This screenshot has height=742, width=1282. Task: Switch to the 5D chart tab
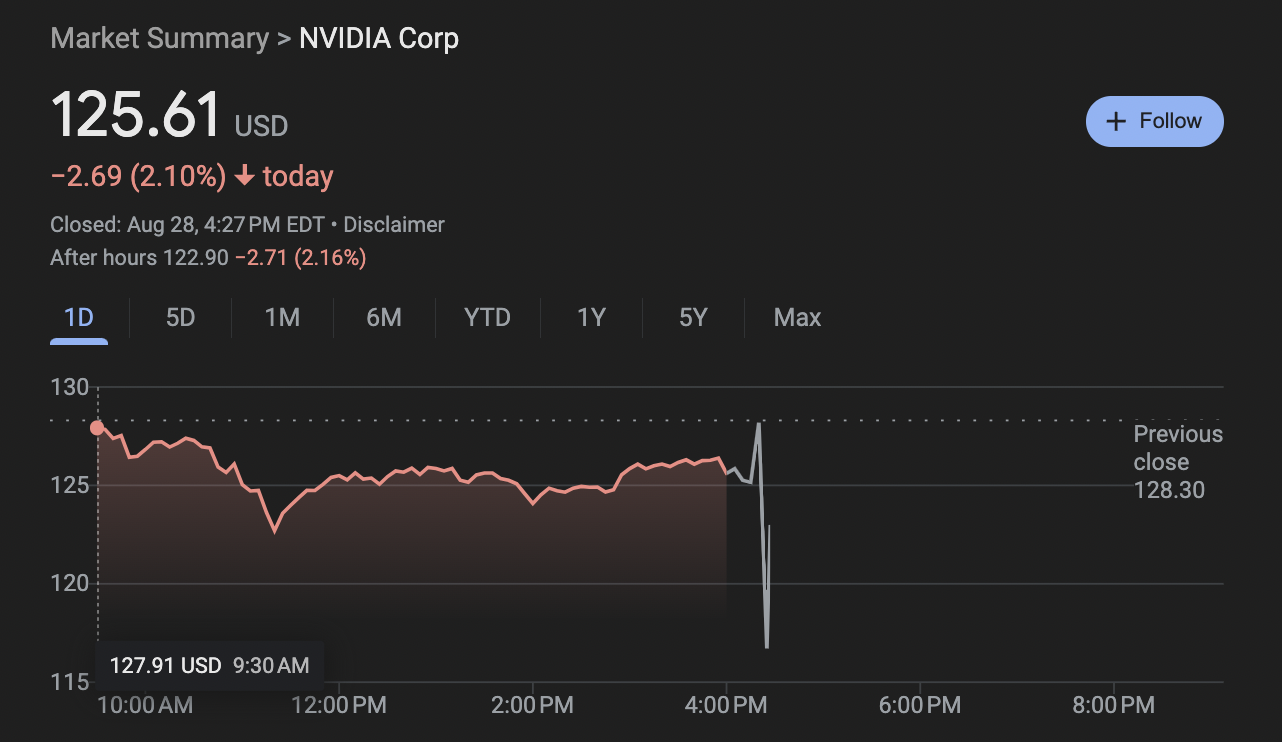pos(180,318)
